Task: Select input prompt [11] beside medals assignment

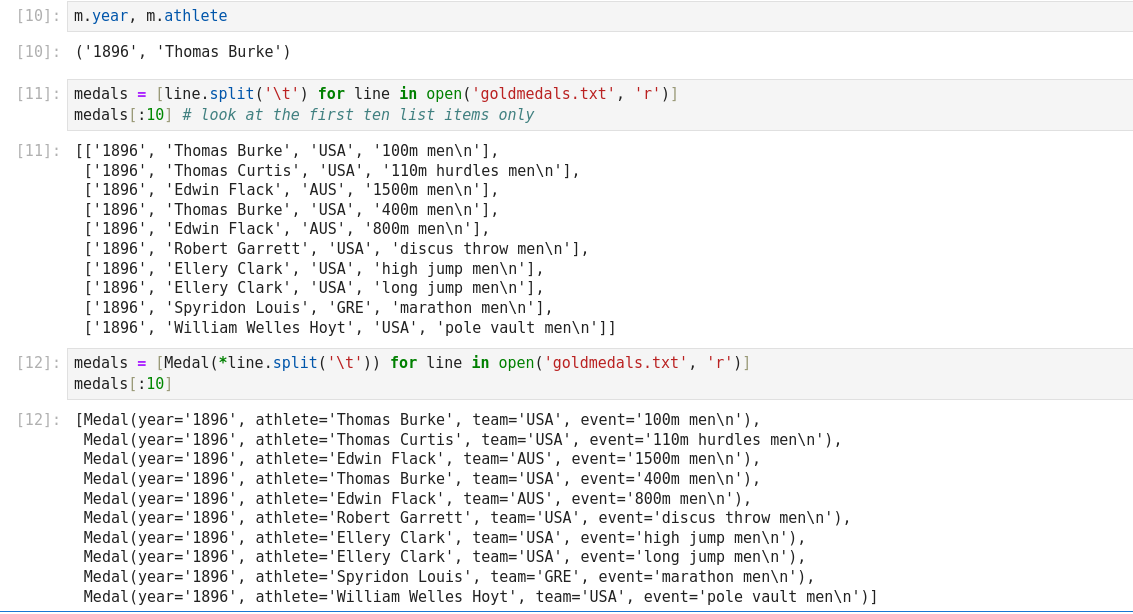Action: (x=39, y=94)
